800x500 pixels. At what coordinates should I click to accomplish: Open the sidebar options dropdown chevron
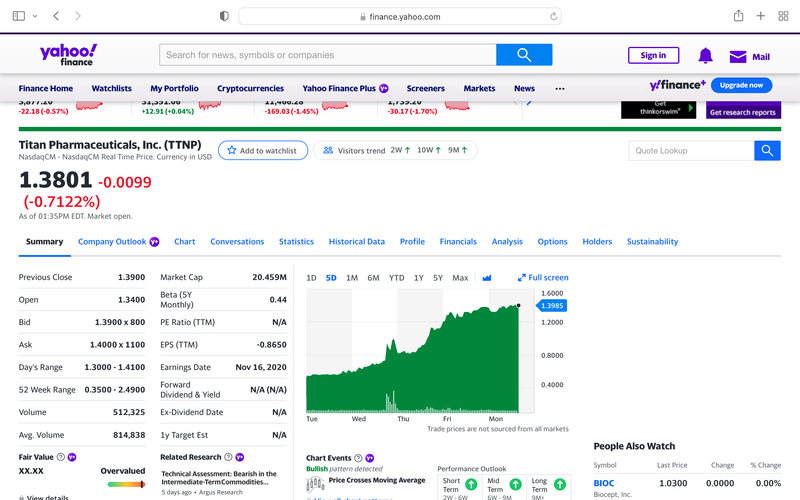pos(35,16)
